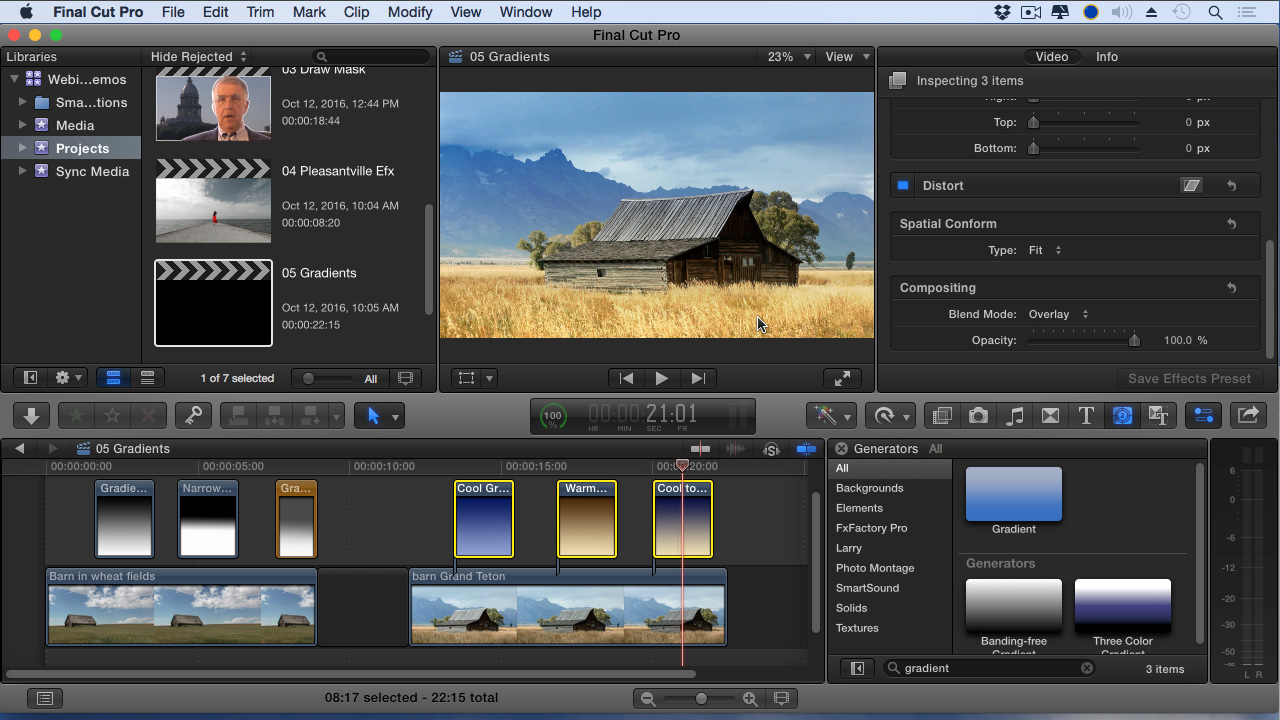Image resolution: width=1280 pixels, height=720 pixels.
Task: Select the Textures generator category
Action: coord(857,628)
